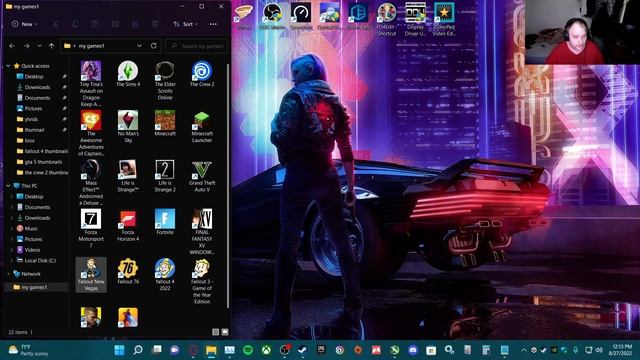Go back to the previous folder
The image size is (640, 360).
tap(12, 46)
